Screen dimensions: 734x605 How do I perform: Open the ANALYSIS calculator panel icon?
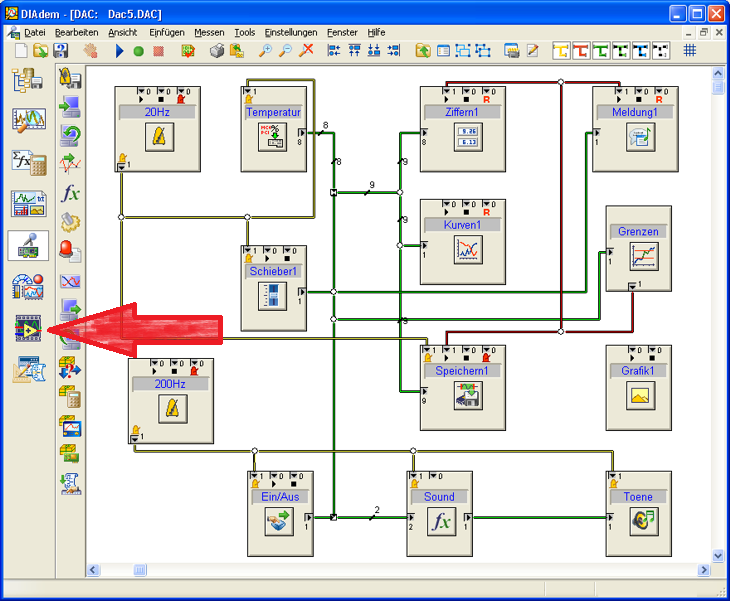tap(28, 162)
